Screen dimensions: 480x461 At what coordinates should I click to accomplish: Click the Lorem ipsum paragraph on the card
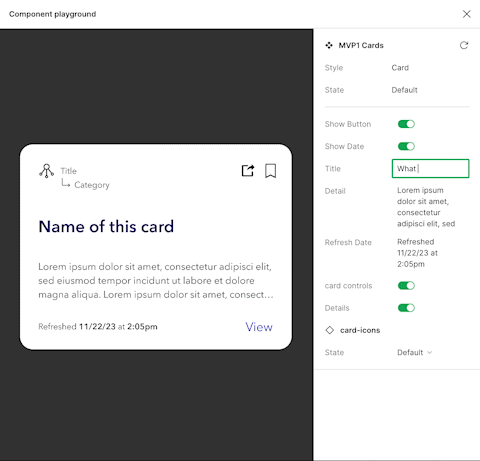point(156,281)
